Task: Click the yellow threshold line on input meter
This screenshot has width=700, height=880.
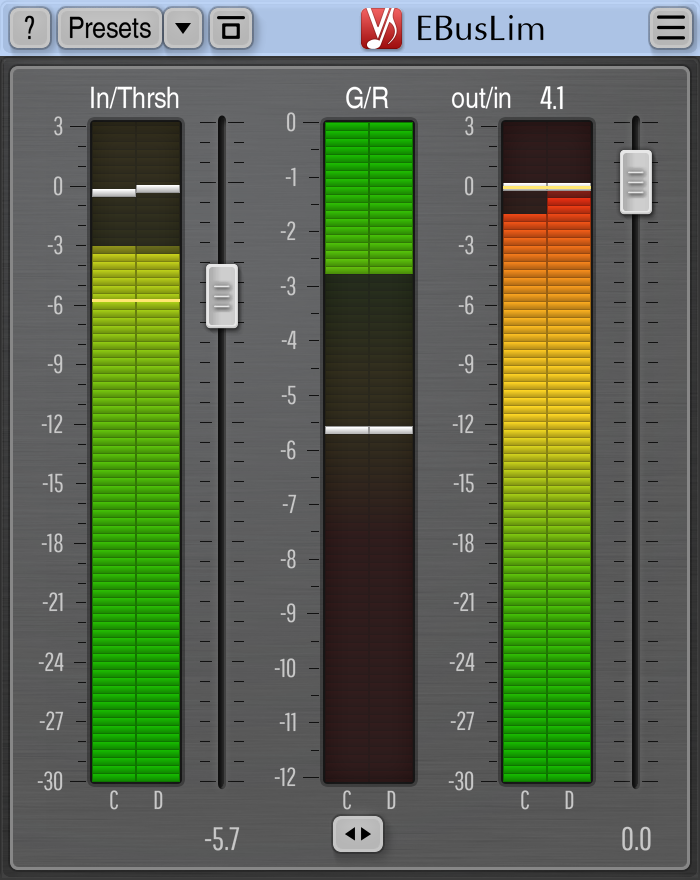Action: 136,300
